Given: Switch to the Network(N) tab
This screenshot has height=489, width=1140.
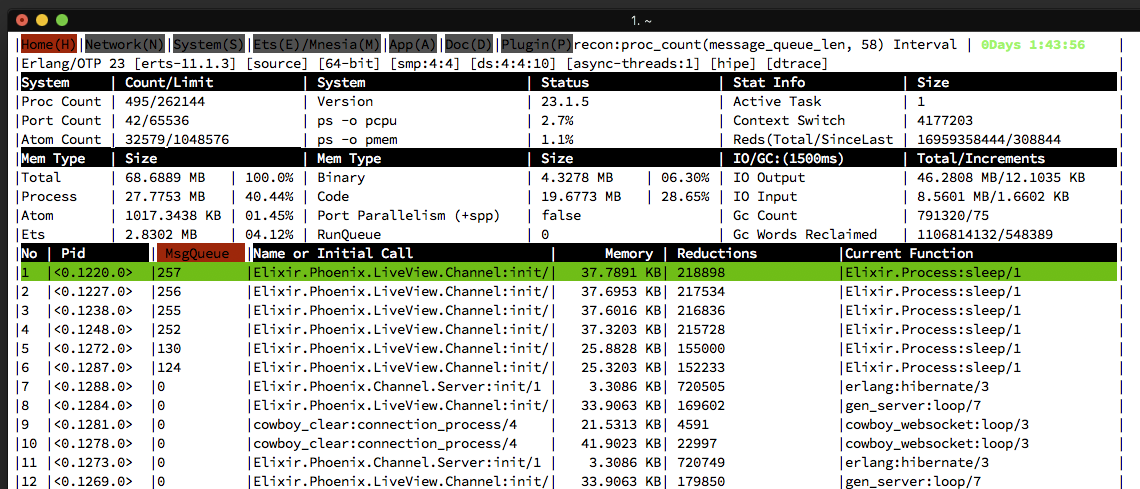Looking at the screenshot, I should 125,44.
